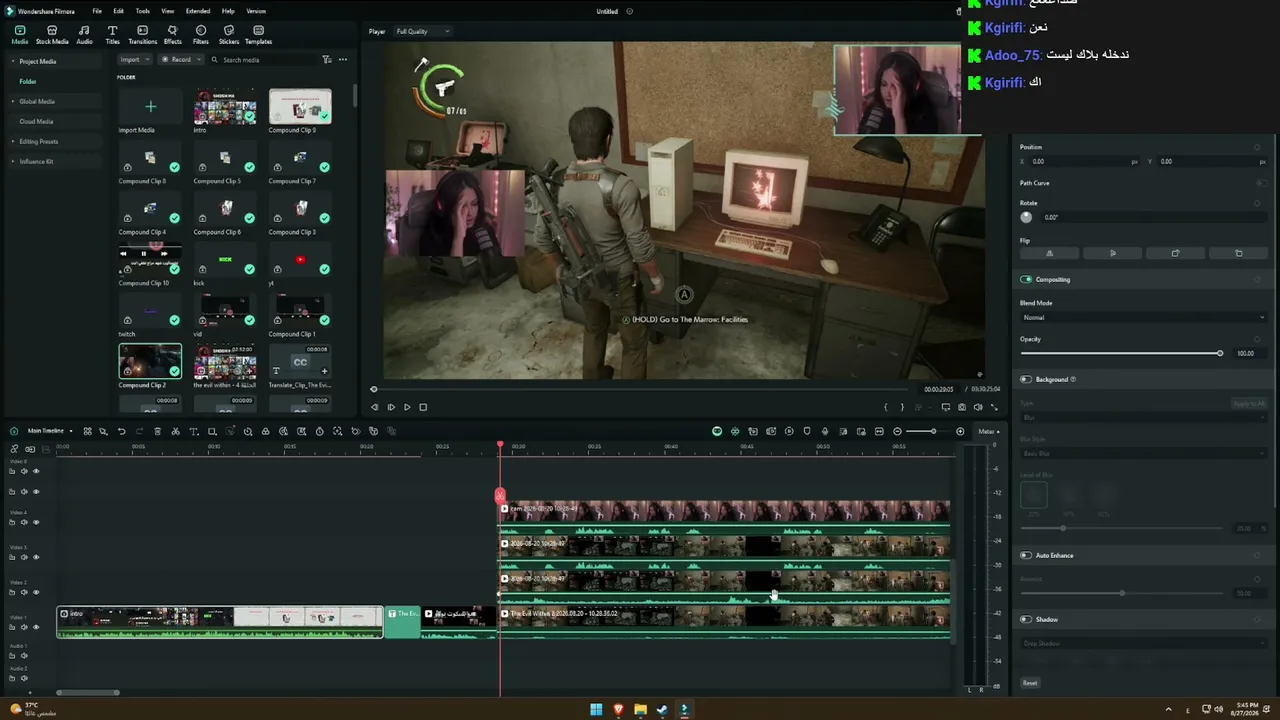1280x720 pixels.
Task: Open the Import dropdown
Action: 134,60
